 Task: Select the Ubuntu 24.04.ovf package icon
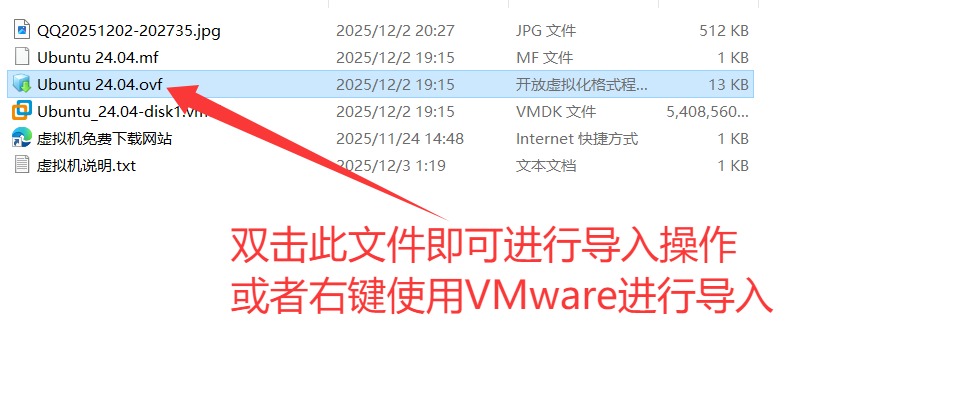tap(22, 84)
